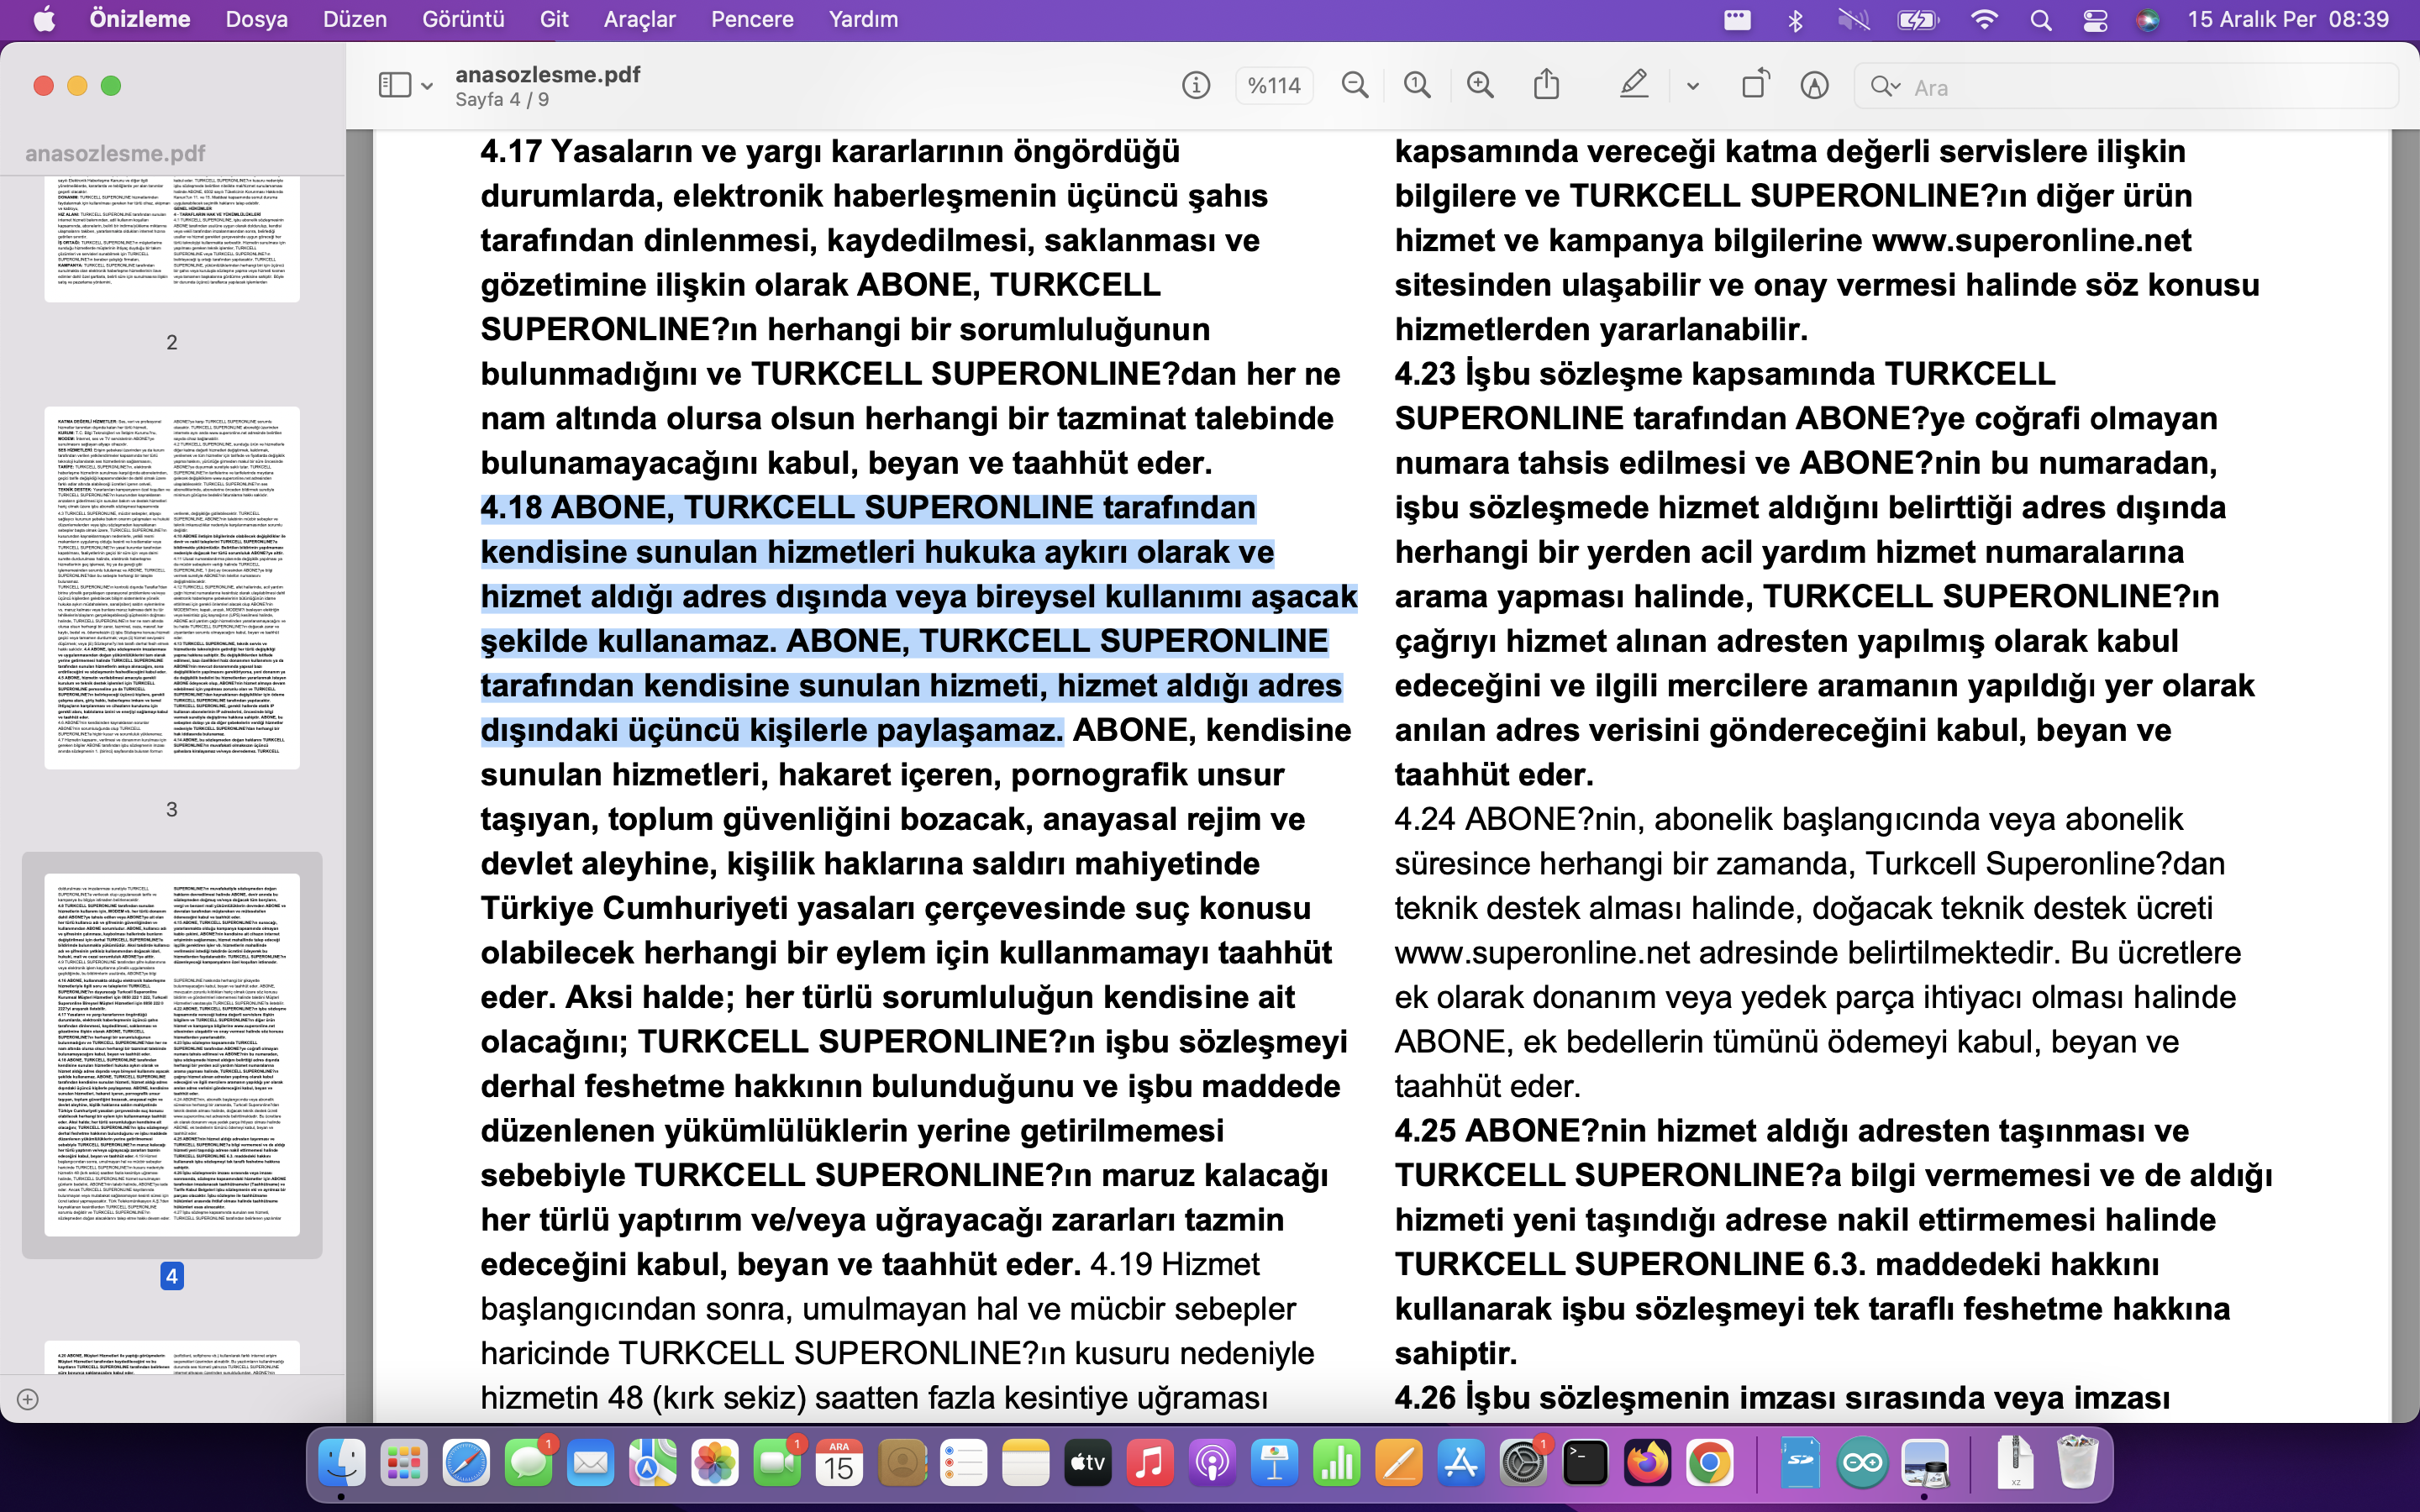Open the Share sheet icon
The height and width of the screenshot is (1512, 2420).
(x=1546, y=84)
